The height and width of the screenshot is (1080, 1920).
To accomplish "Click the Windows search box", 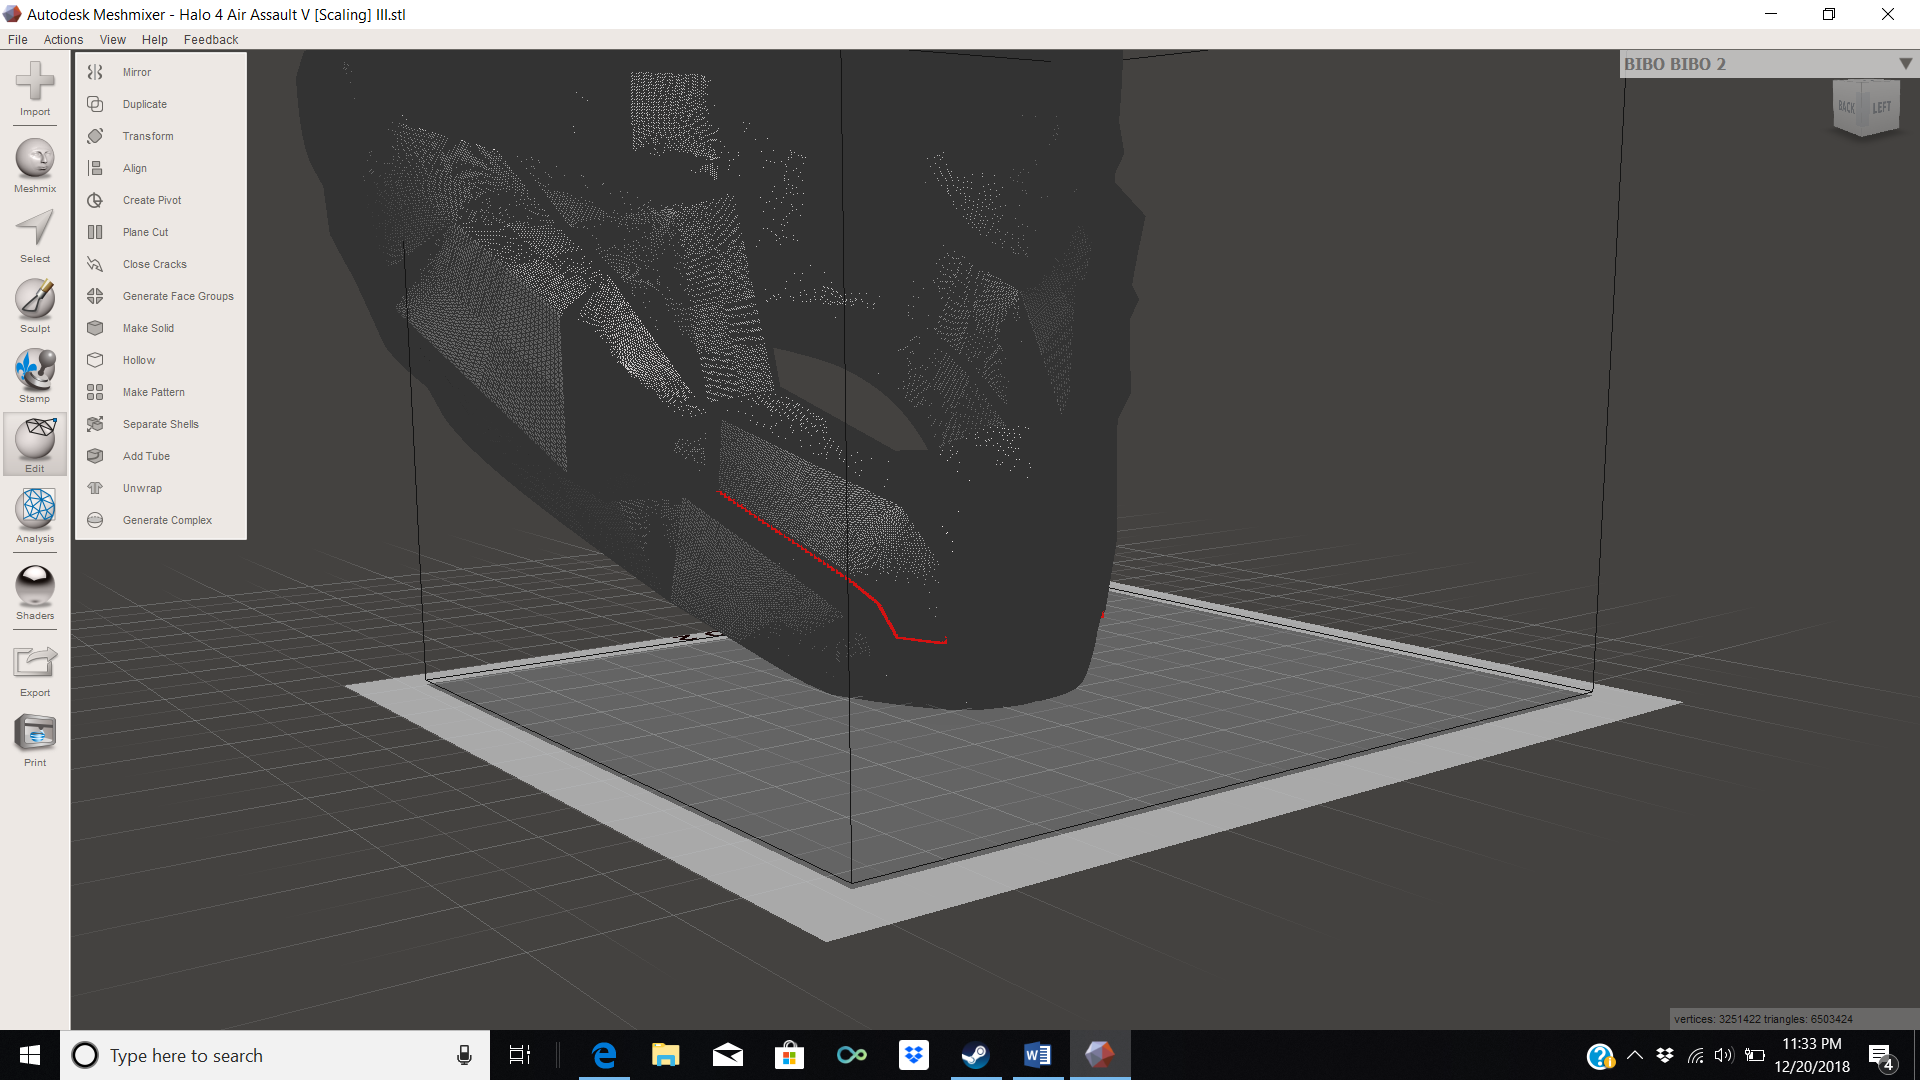I will [x=275, y=1055].
